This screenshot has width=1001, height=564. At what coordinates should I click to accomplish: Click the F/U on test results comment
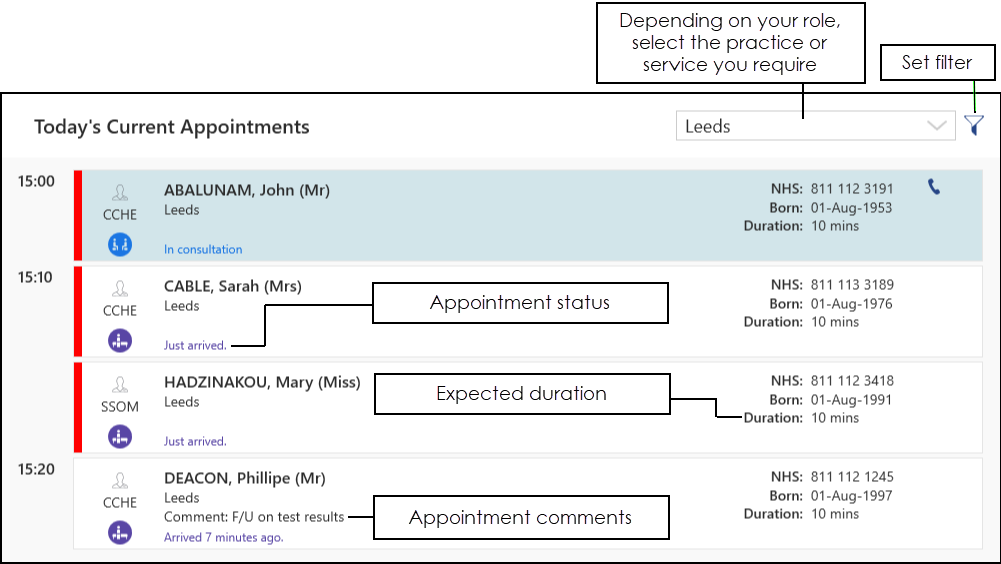pyautogui.click(x=254, y=517)
